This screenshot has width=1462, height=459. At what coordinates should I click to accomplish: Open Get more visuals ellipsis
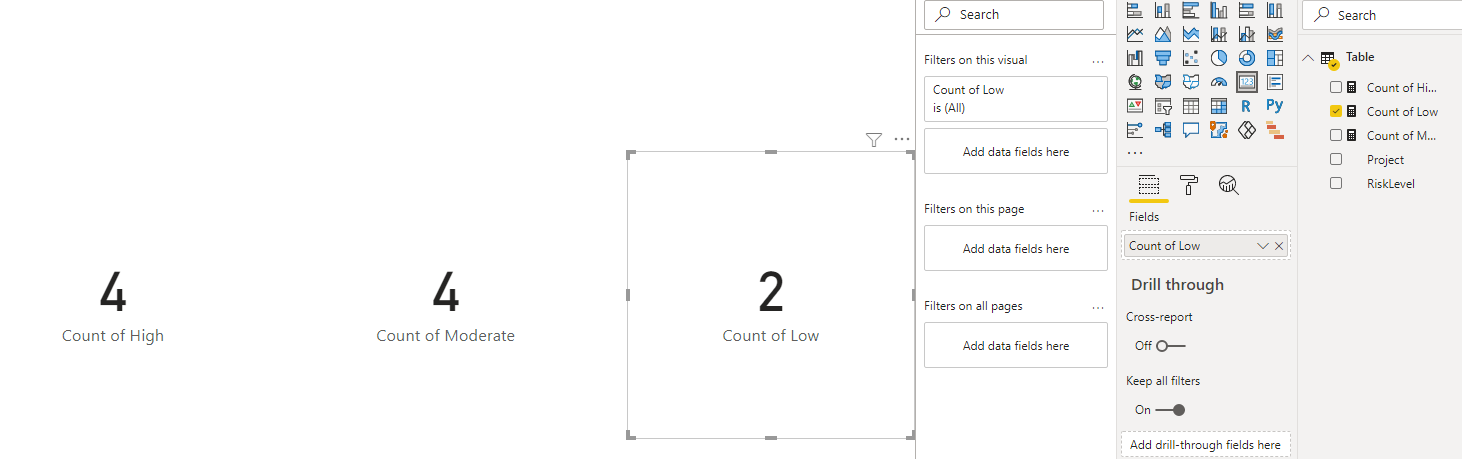tap(1135, 153)
